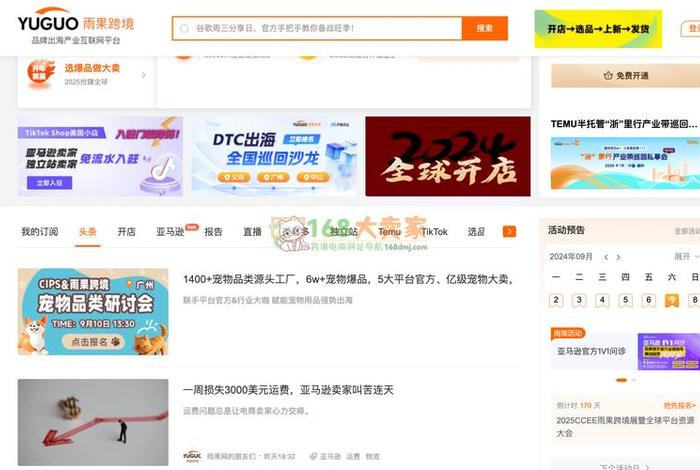The width and height of the screenshot is (700, 470).
Task: Open the TEMU半托管产业带巡回 headline
Action: 624,124
